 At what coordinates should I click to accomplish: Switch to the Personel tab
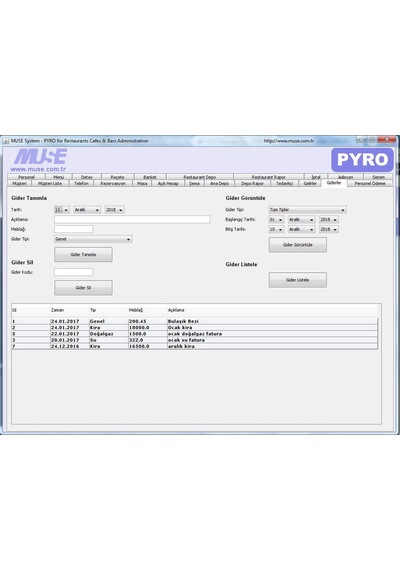coord(26,177)
